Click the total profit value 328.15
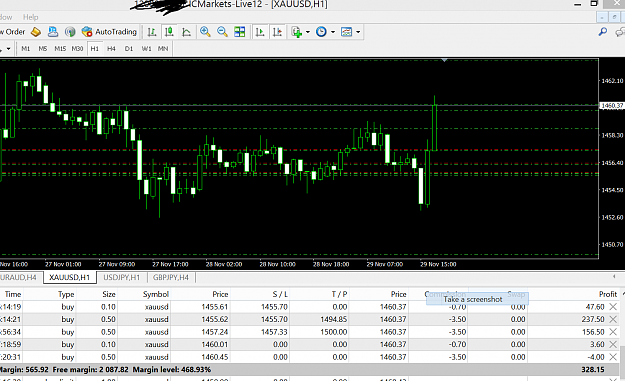 [x=593, y=369]
